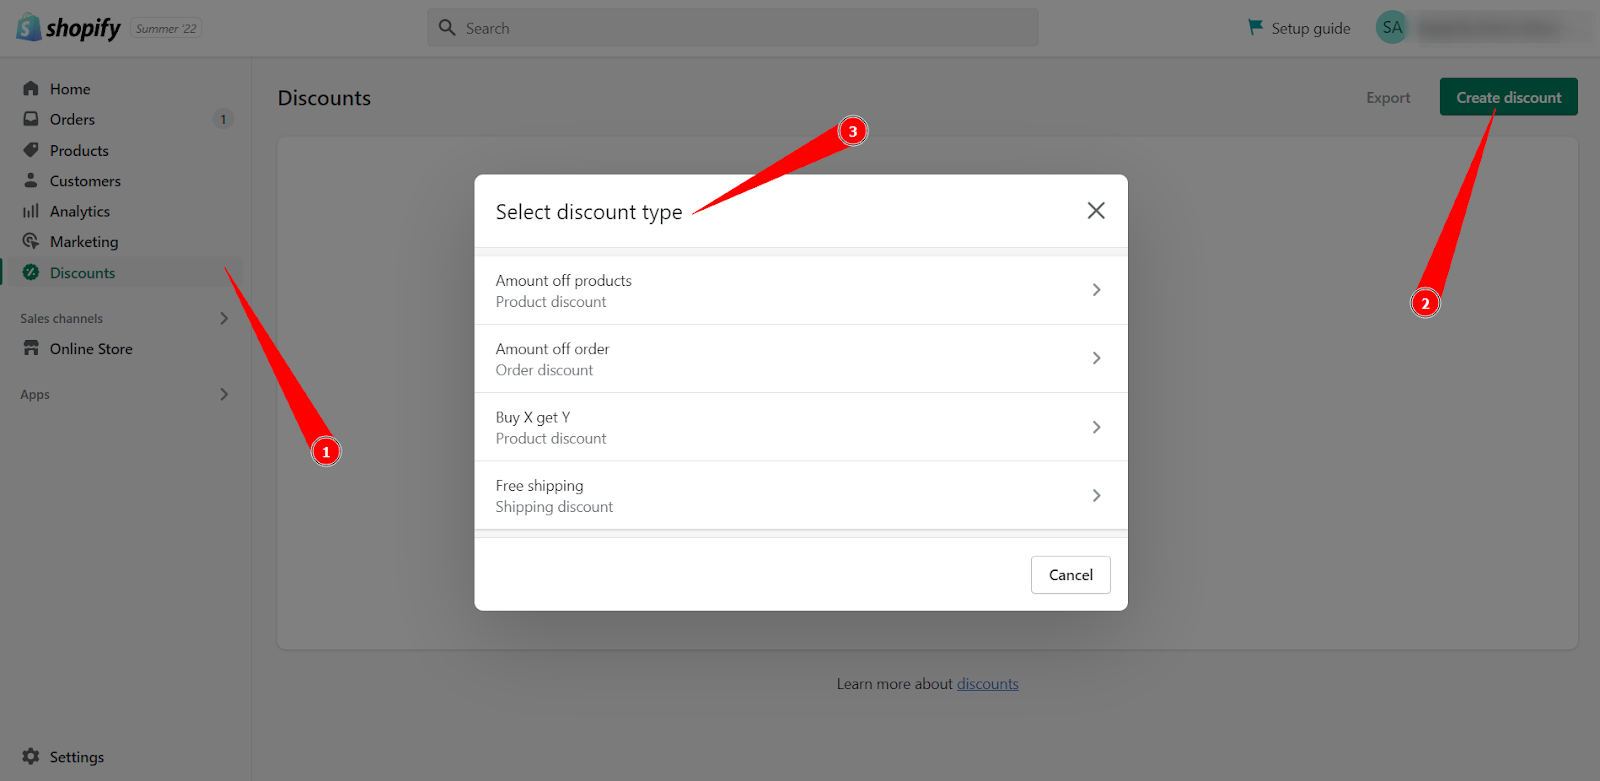Click the Discounts sidebar icon

click(31, 272)
